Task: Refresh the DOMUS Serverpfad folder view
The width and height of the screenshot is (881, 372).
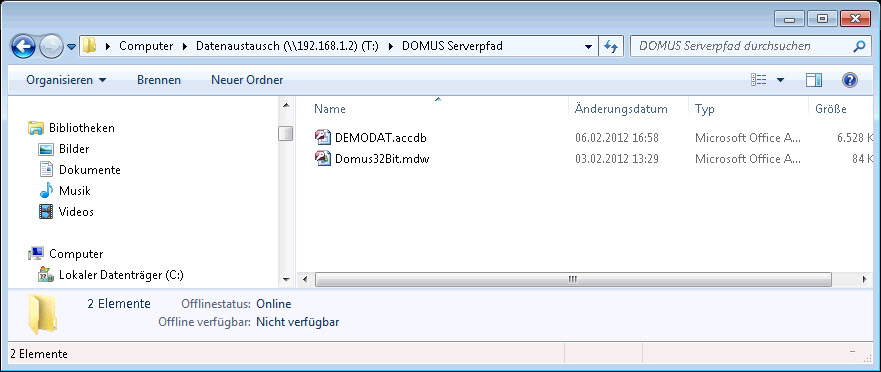Action: pyautogui.click(x=611, y=47)
